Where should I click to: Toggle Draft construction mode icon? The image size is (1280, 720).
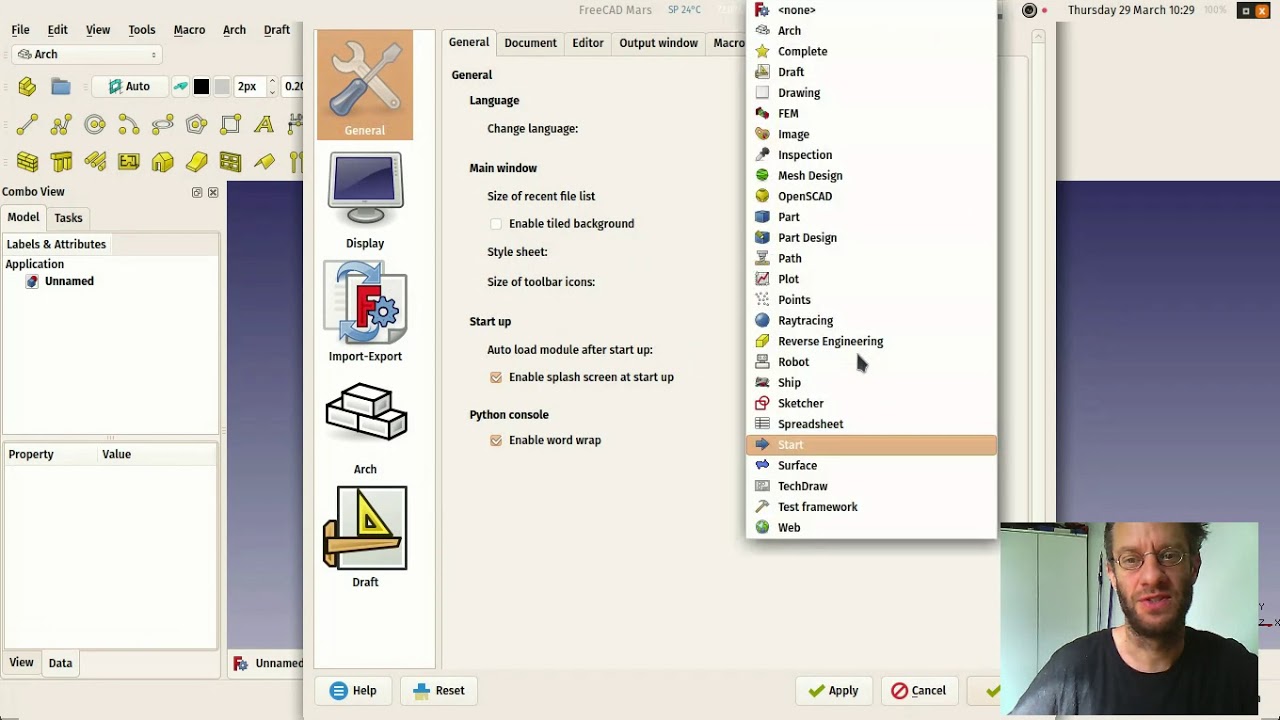(x=181, y=87)
